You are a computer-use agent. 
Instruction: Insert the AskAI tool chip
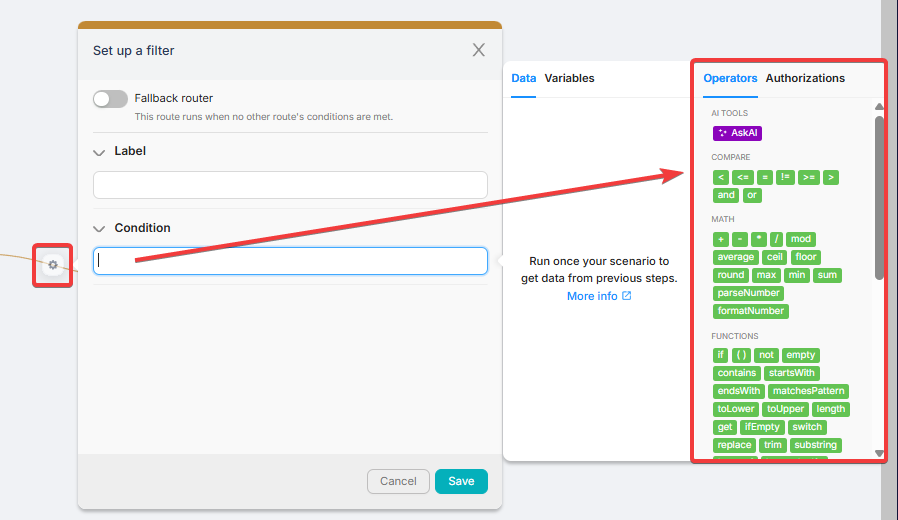pyautogui.click(x=737, y=133)
